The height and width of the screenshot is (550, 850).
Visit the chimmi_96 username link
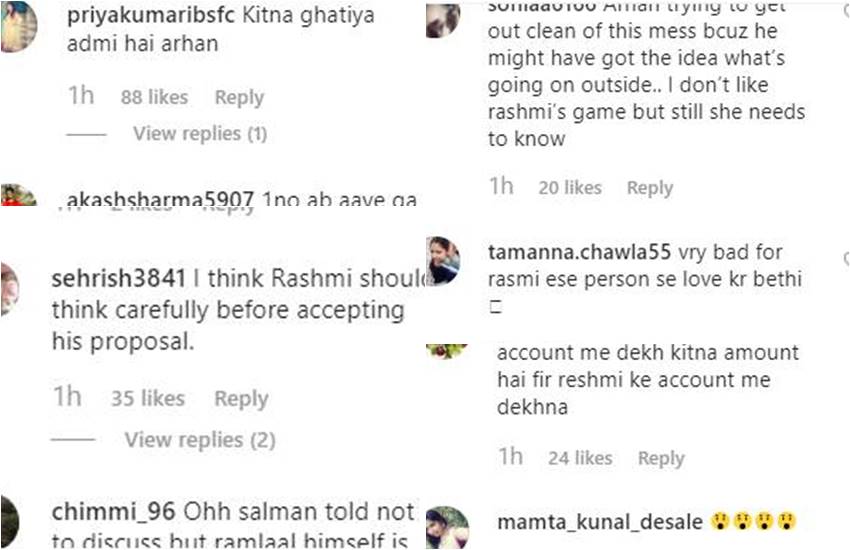click(113, 512)
